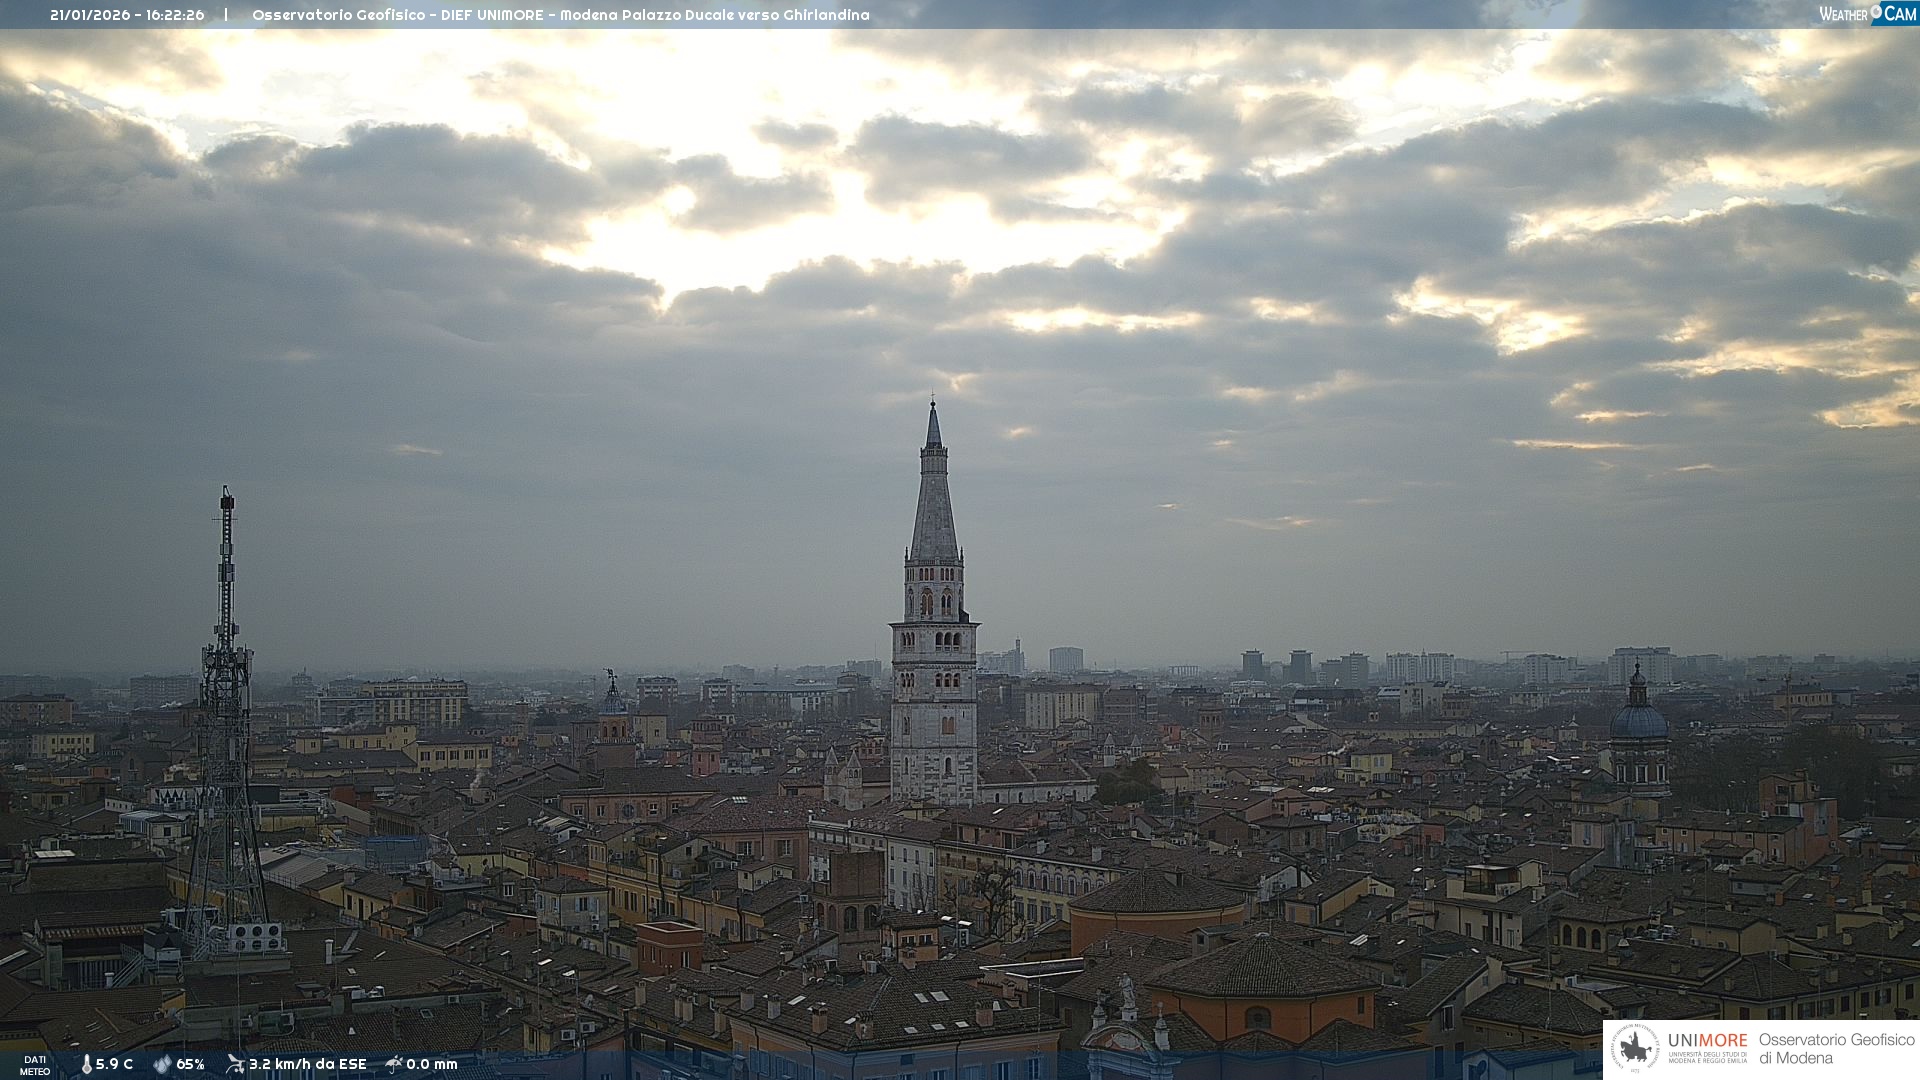This screenshot has height=1080, width=1920.
Task: Click the 21/01/2026 date and time stamp
Action: tap(127, 15)
